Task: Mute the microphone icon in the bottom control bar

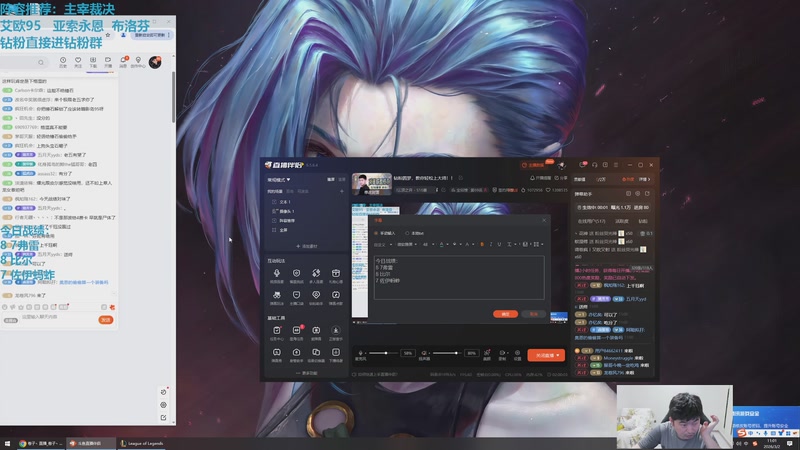Action: 361,353
